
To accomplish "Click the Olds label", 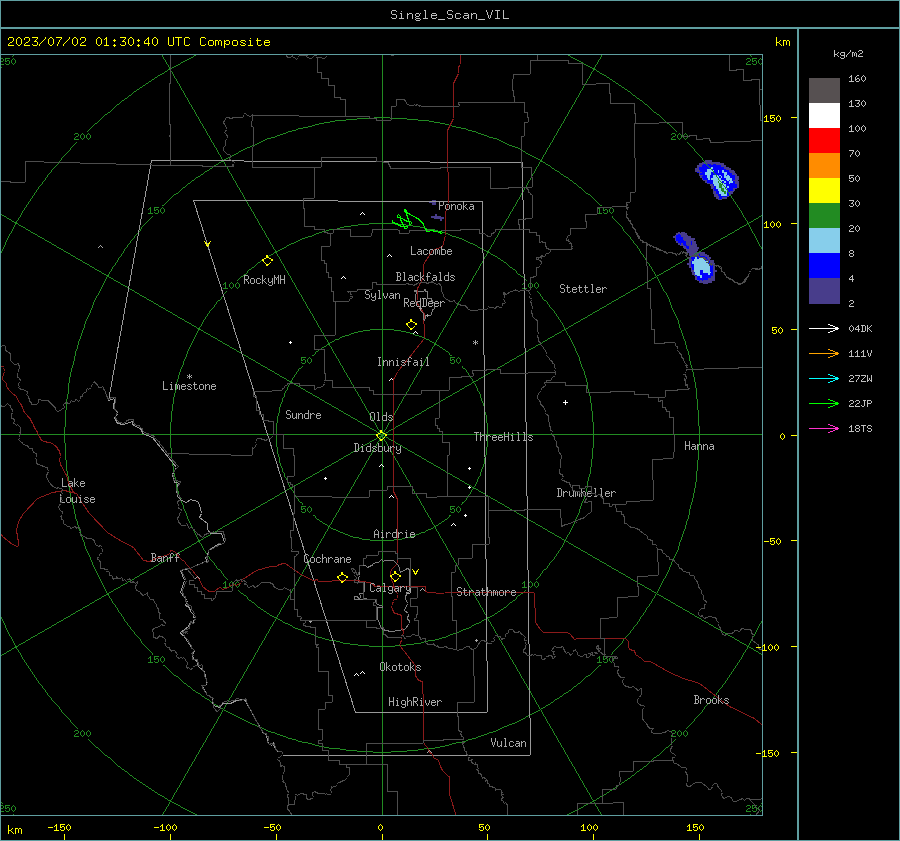I will tap(381, 417).
